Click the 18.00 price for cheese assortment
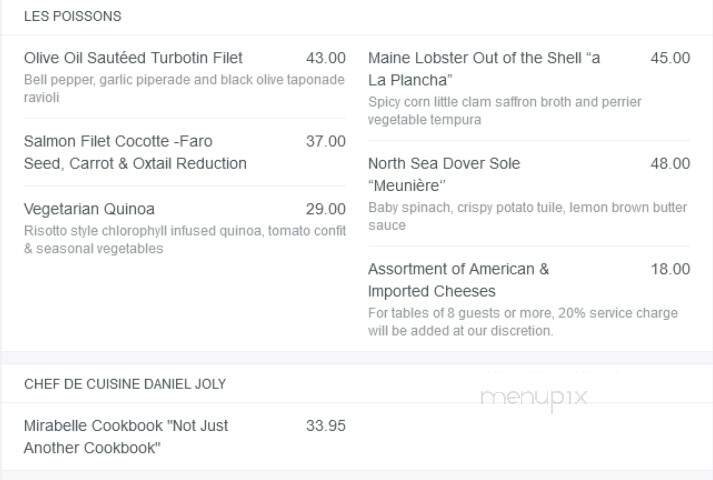The width and height of the screenshot is (713, 480). point(669,269)
